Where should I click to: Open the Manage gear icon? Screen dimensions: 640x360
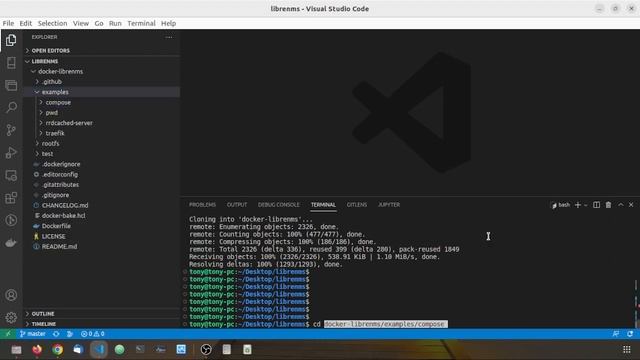pos(11,317)
